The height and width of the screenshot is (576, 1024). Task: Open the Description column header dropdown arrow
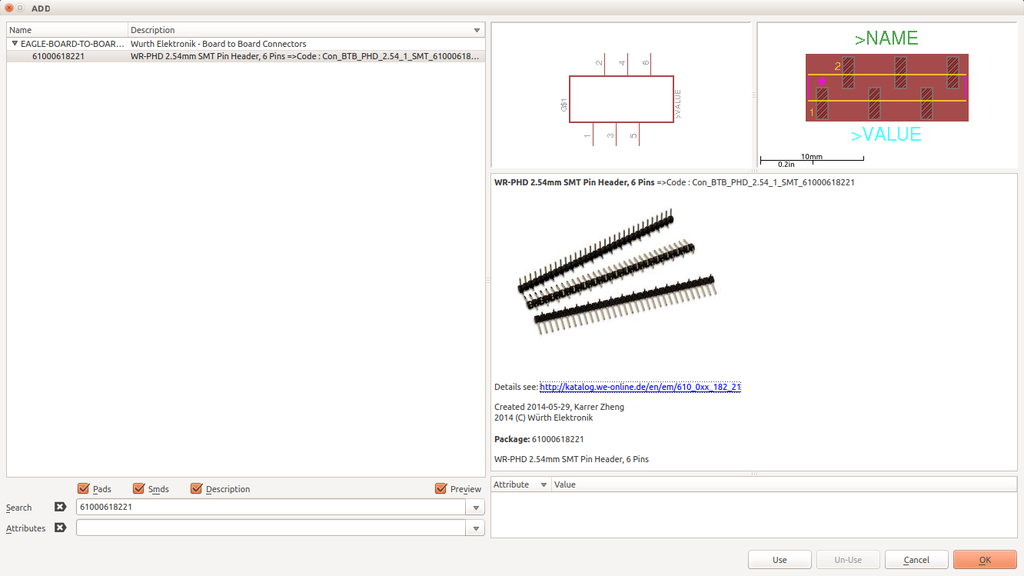coord(477,30)
